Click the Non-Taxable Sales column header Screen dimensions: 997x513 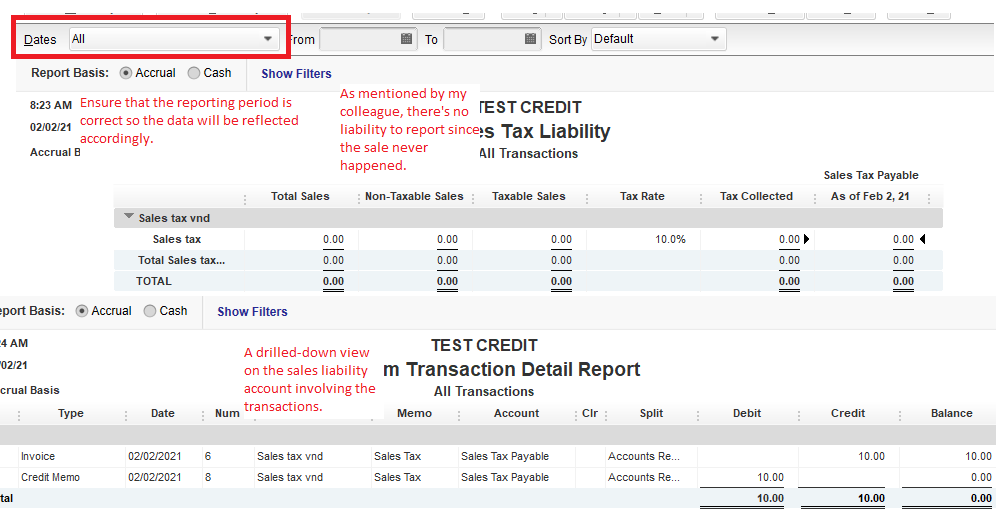[x=414, y=196]
